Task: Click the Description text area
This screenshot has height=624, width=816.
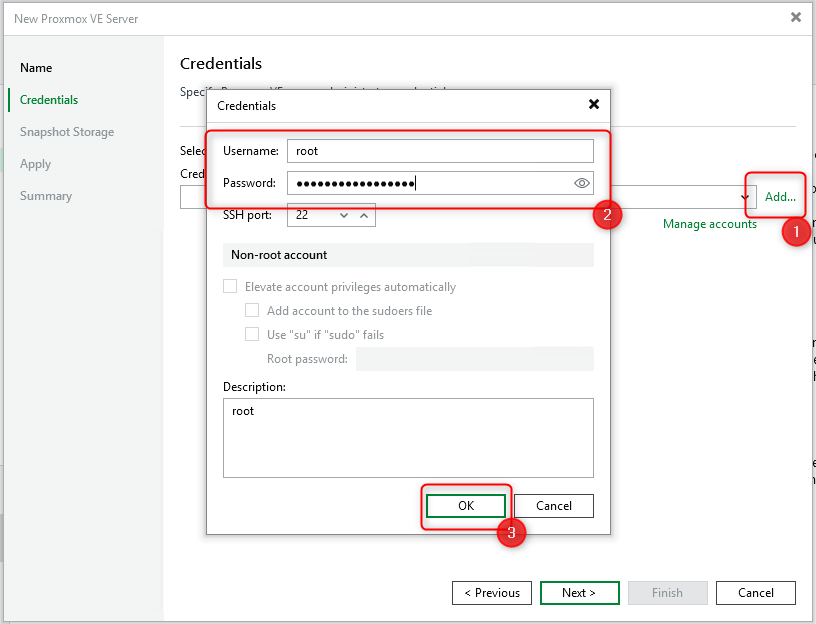Action: coord(408,437)
